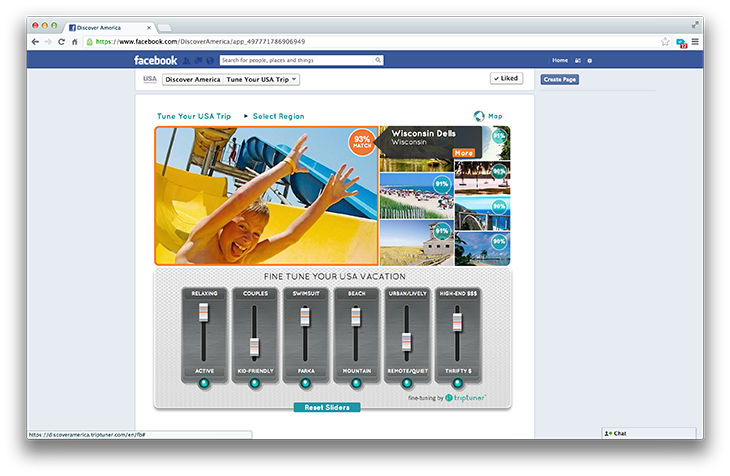
Task: Expand the Tune Your USA Trip dropdown
Action: pos(261,79)
